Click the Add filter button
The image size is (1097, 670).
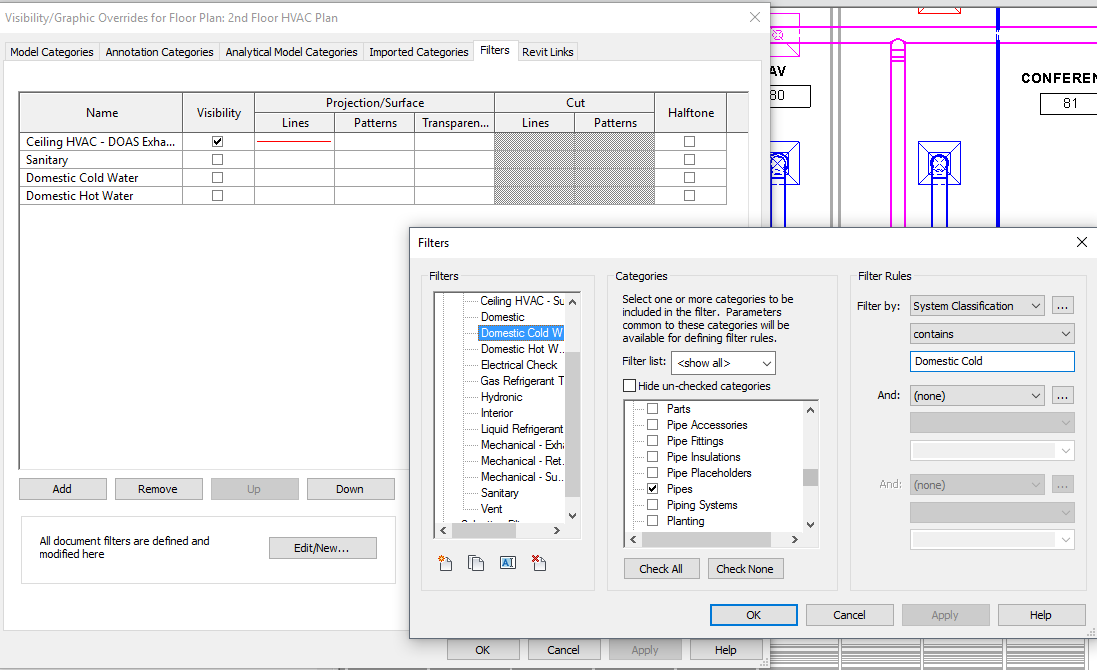(62, 489)
